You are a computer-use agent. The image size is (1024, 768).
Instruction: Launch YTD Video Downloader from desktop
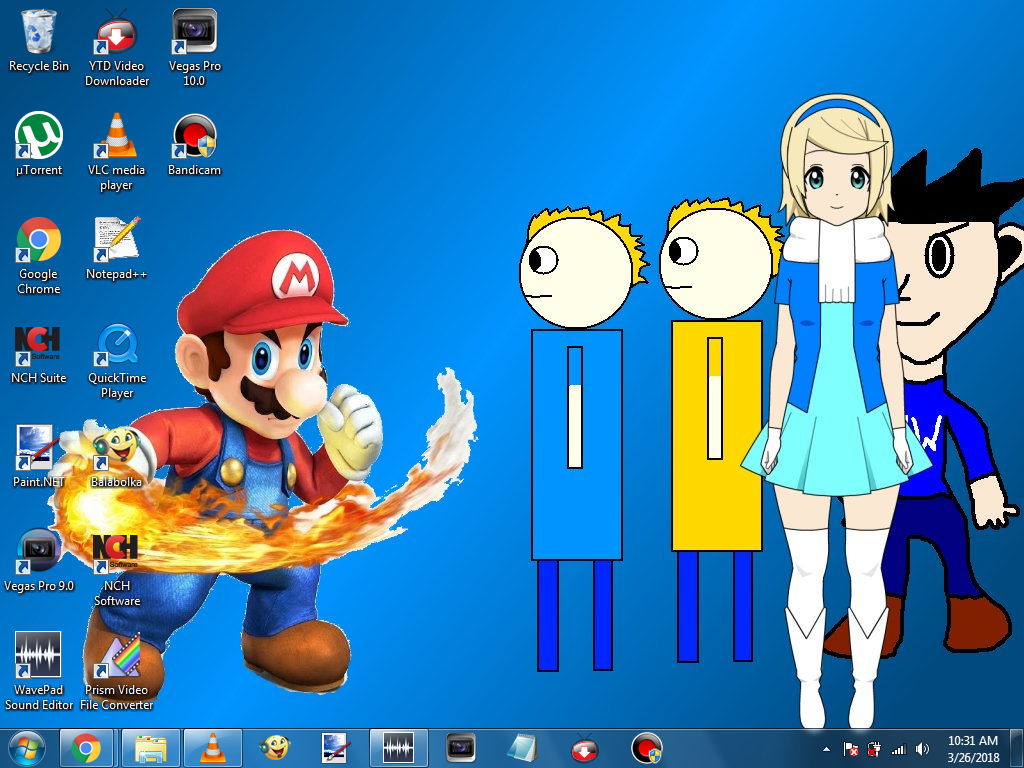(116, 48)
